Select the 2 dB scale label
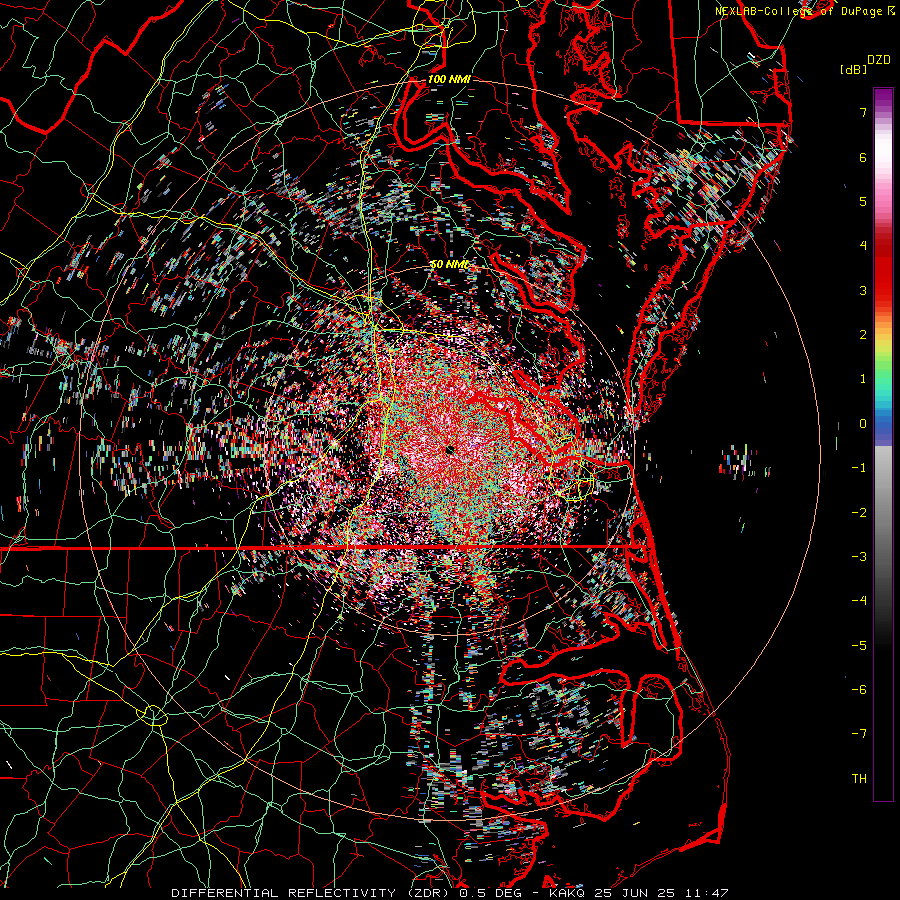This screenshot has width=900, height=900. coord(863,335)
